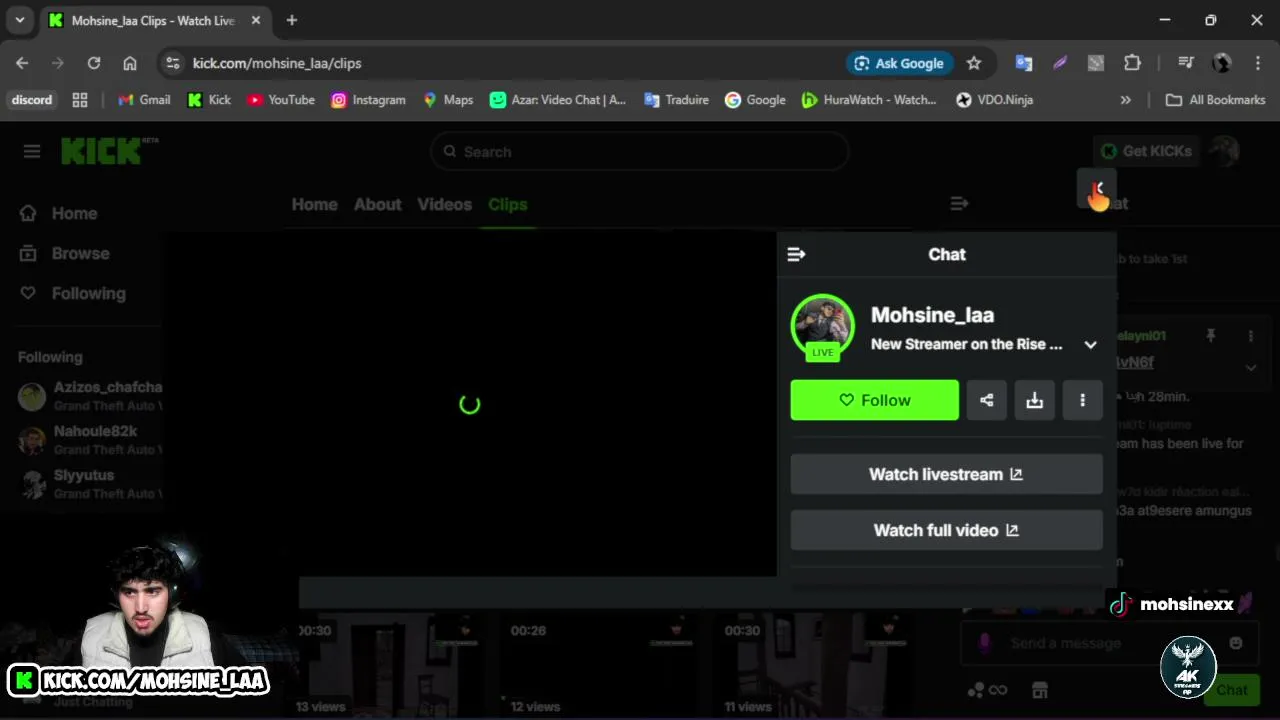The width and height of the screenshot is (1280, 720).
Task: Open the YouTube bookmark
Action: click(281, 100)
